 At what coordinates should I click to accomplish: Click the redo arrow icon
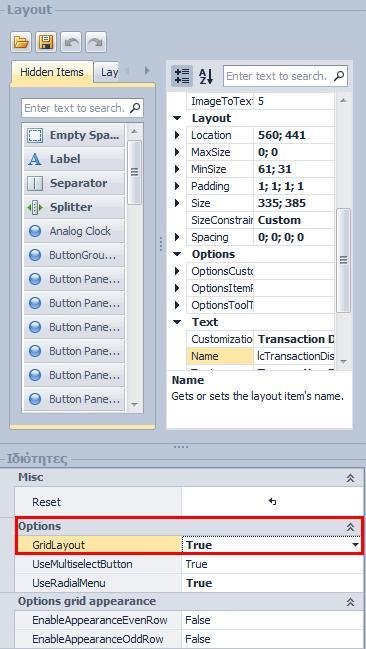pyautogui.click(x=96, y=42)
